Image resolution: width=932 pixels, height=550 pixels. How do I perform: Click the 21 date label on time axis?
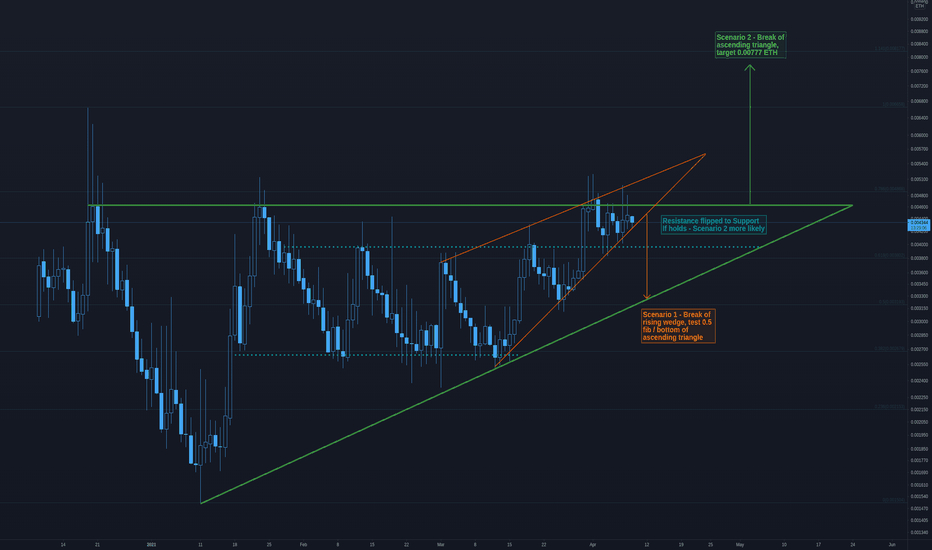pyautogui.click(x=97, y=545)
